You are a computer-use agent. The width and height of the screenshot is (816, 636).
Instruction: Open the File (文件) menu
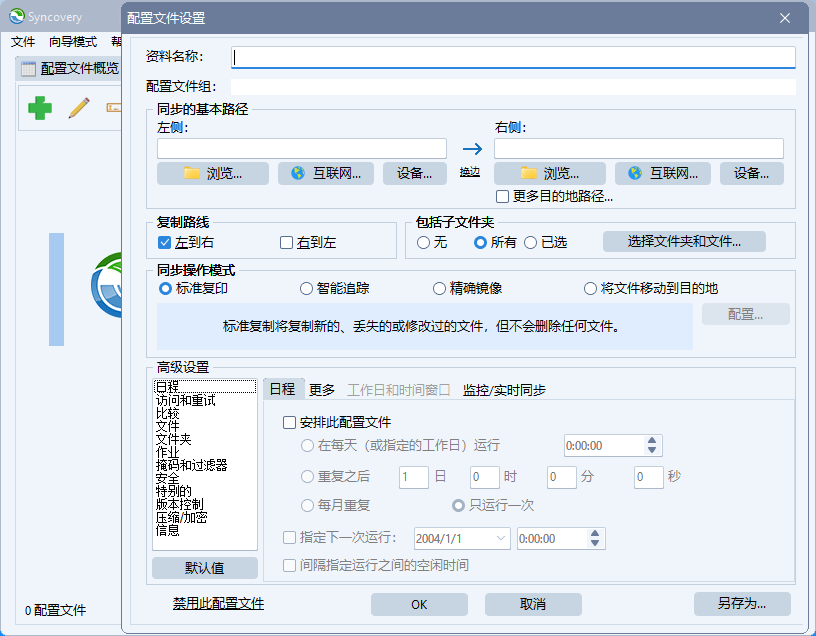23,42
